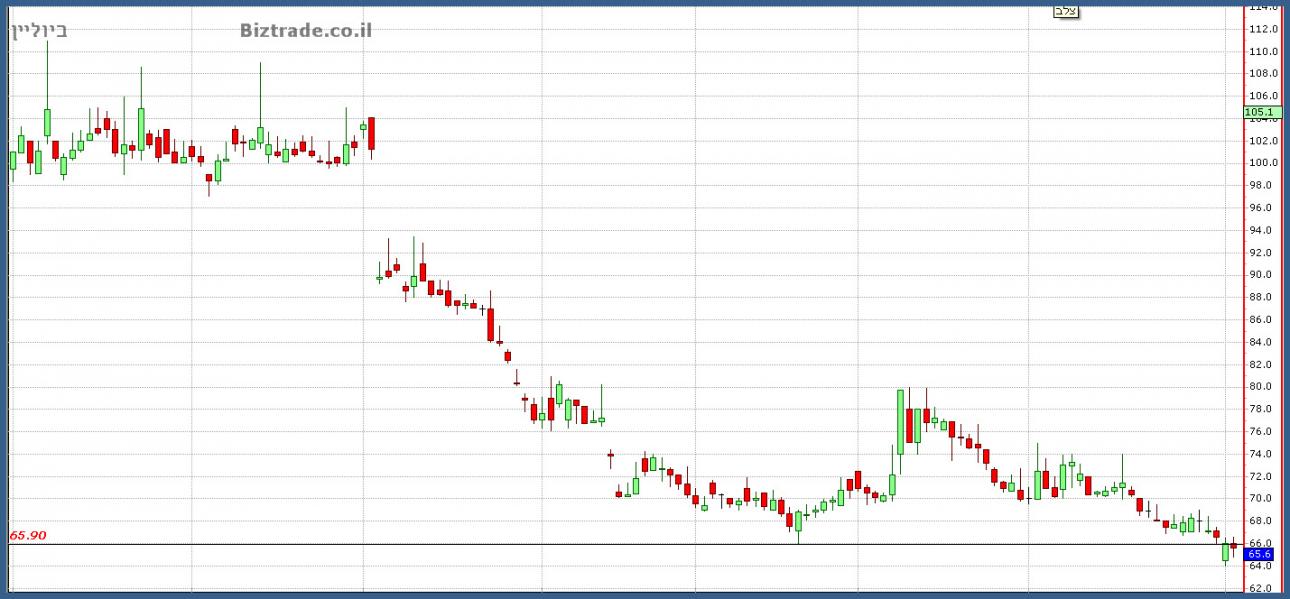Click the 70.0 price axis label
Image resolution: width=1290 pixels, height=599 pixels.
tap(1260, 499)
